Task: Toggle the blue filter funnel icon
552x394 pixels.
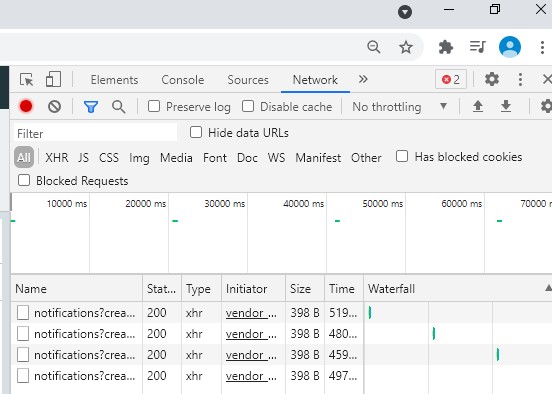Action: (x=91, y=107)
